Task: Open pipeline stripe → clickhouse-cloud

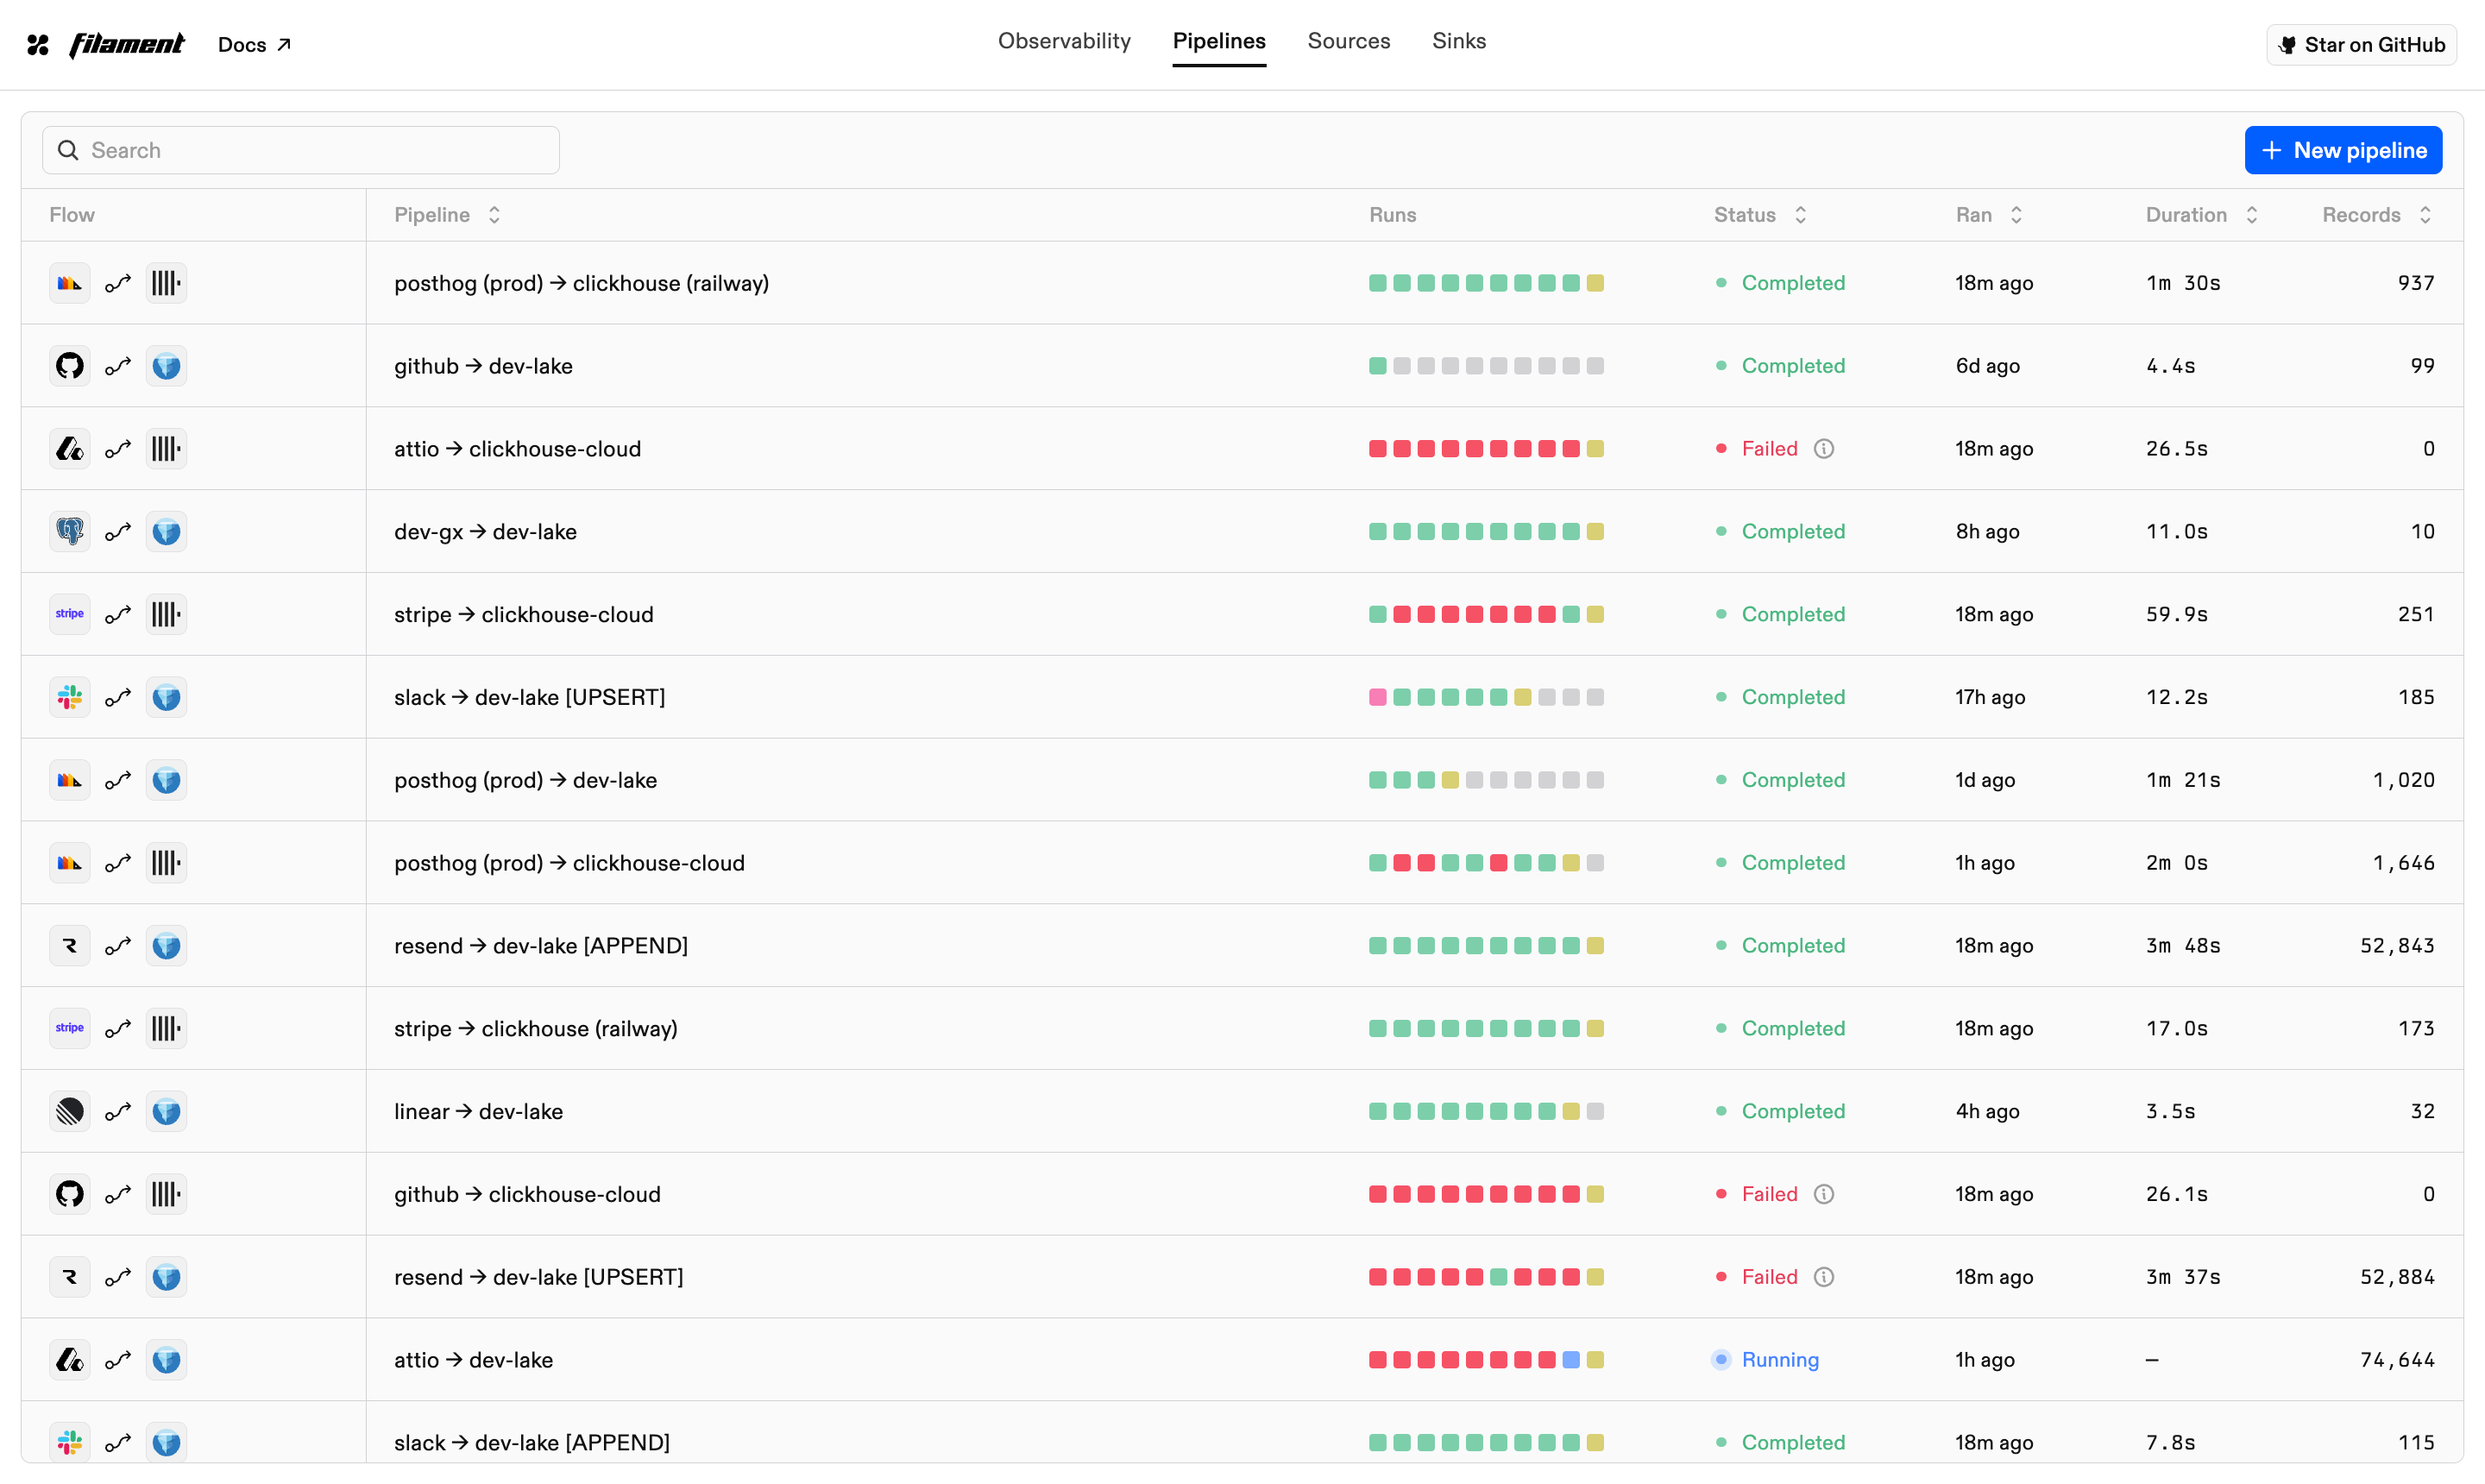Action: point(523,614)
